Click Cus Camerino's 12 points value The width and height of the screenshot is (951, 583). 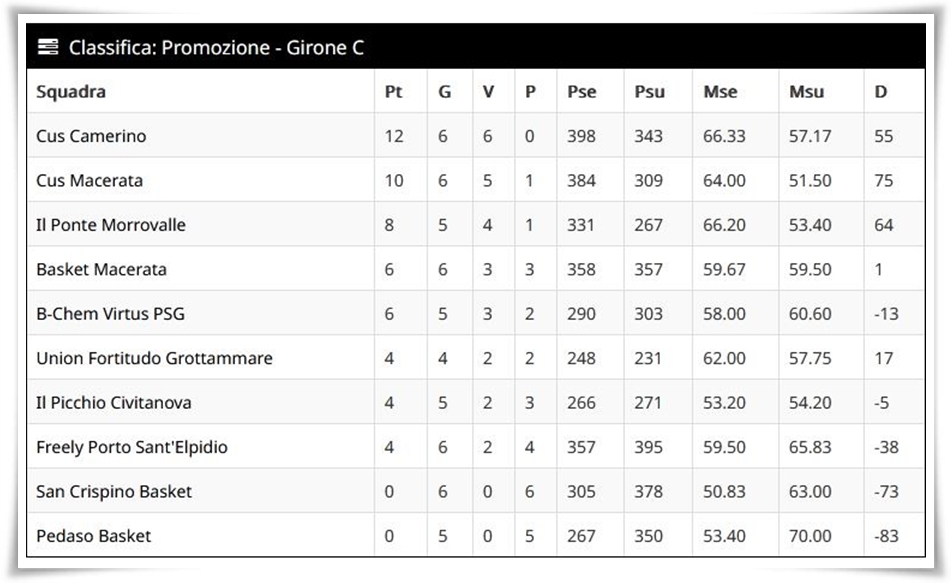(x=394, y=136)
